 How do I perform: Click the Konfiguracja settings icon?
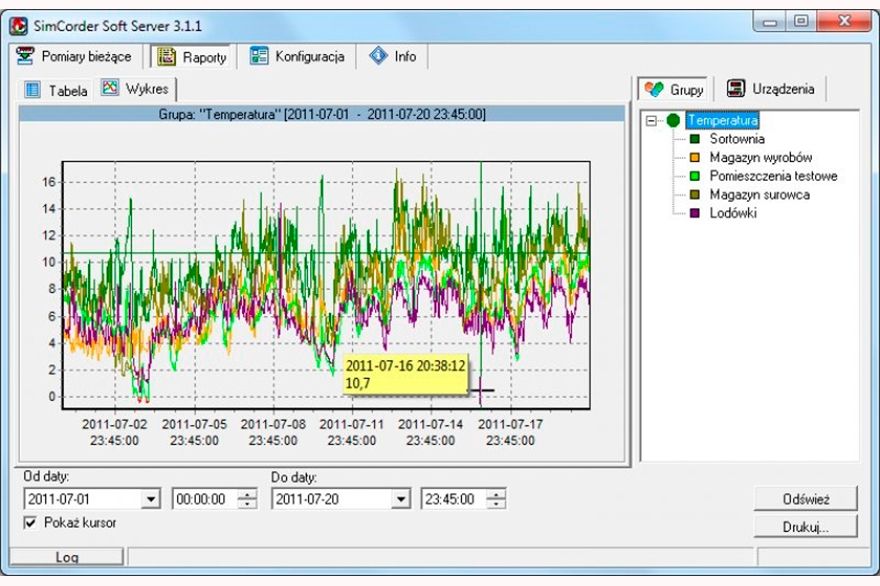259,56
